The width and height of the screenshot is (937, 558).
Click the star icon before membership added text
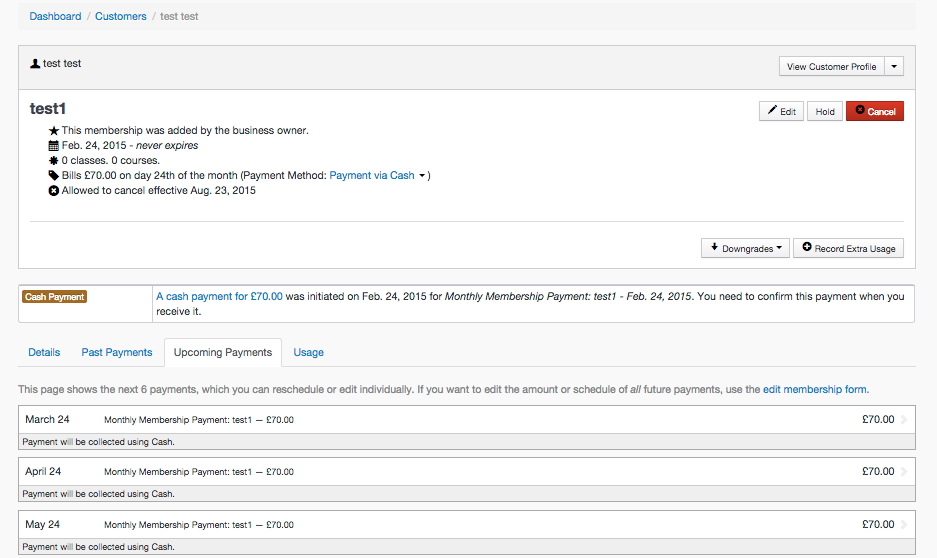coord(54,131)
